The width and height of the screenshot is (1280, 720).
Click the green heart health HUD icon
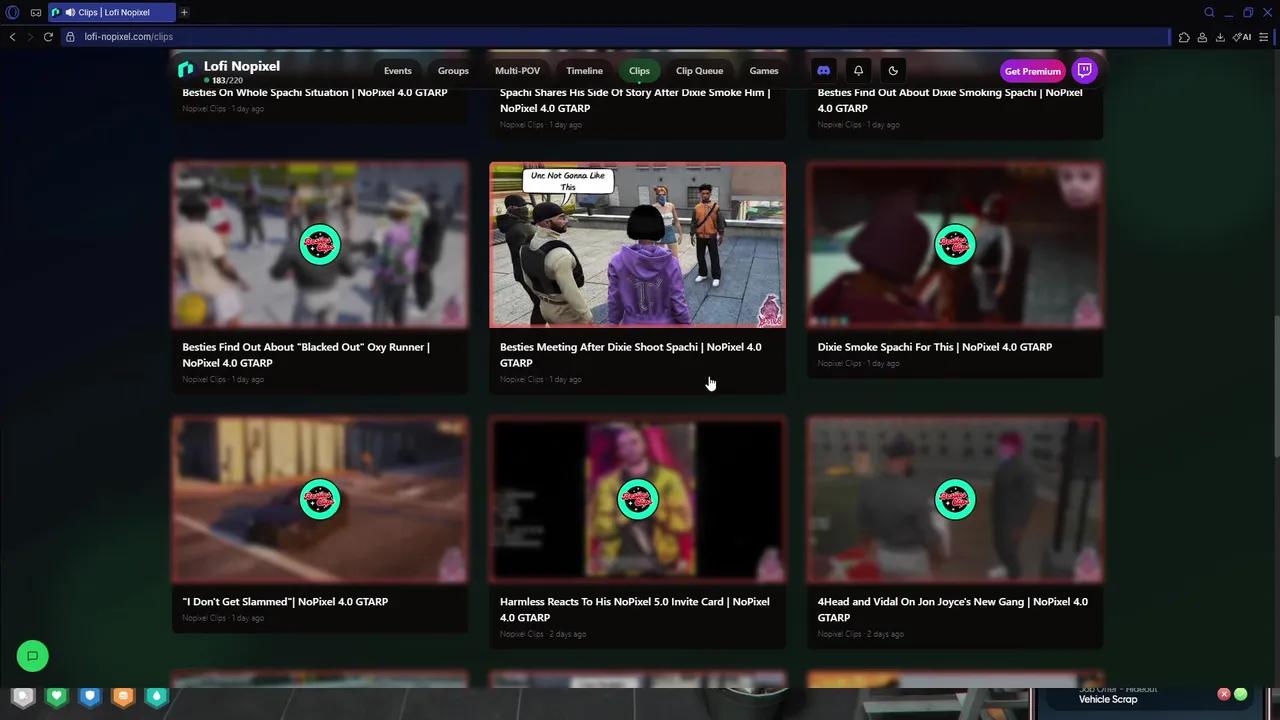pyautogui.click(x=57, y=696)
